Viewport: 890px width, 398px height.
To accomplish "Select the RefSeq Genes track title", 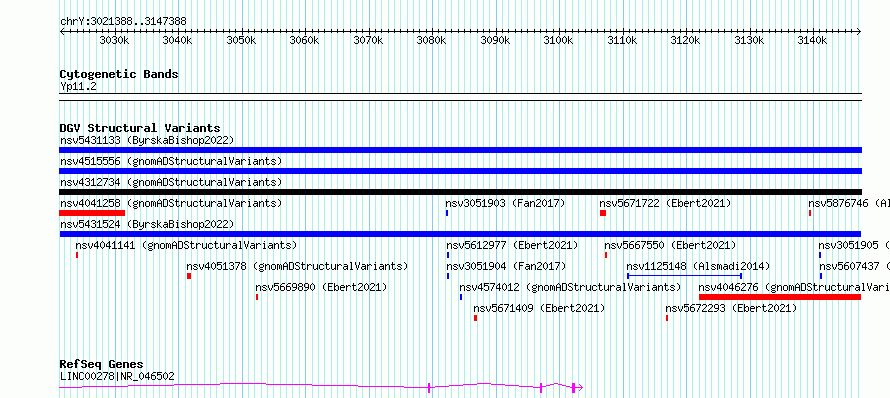I will coord(102,365).
